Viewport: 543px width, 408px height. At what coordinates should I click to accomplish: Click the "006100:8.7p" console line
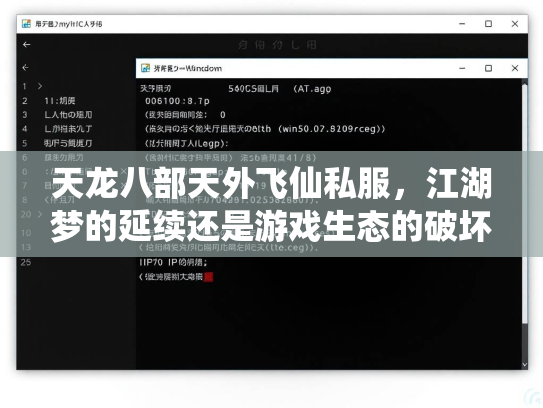tap(177, 101)
